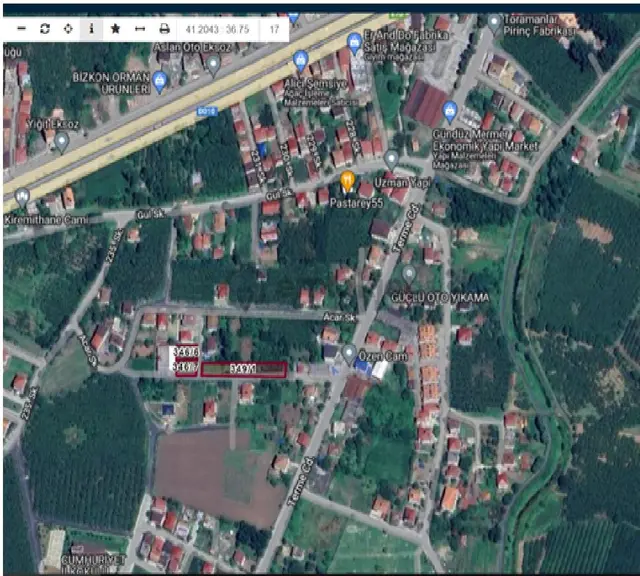640x576 pixels.
Task: Select parcel 346/7 on the map
Action: [187, 368]
